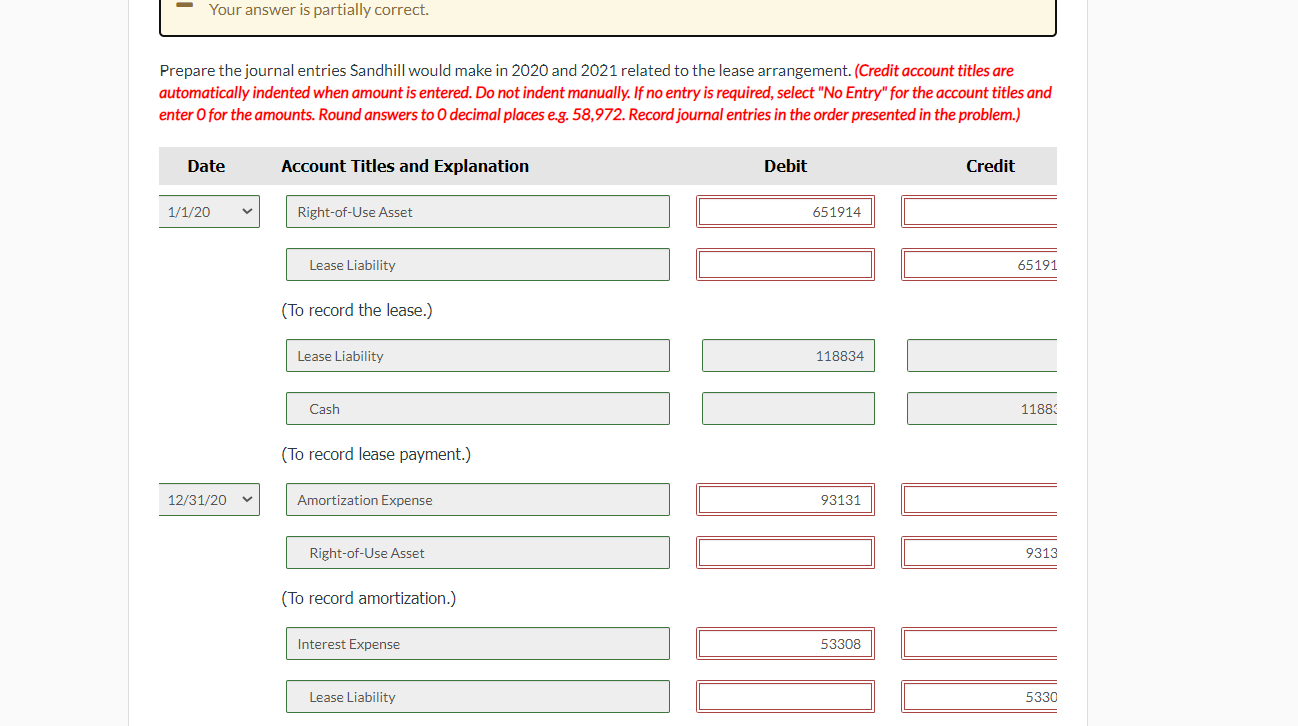Click the Lease Liability account field under the lease entry

[477, 264]
